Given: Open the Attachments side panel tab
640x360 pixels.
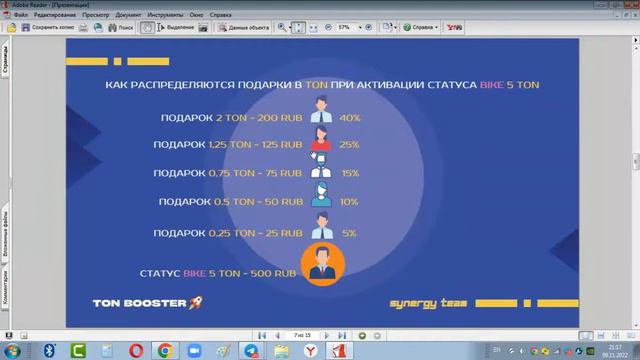Looking at the screenshot, I should point(5,233).
